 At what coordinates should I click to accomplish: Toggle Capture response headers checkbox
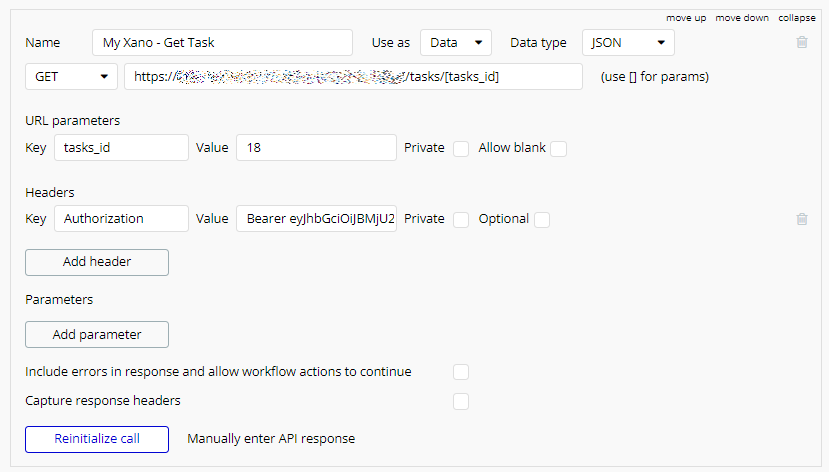461,401
